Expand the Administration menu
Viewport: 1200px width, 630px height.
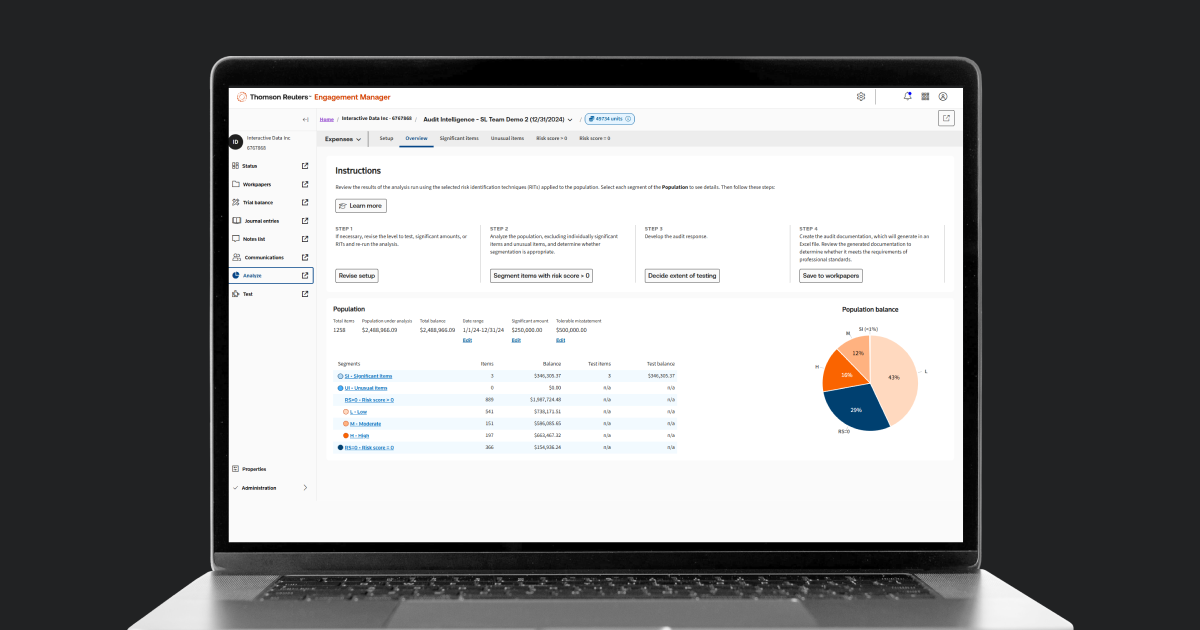point(269,488)
